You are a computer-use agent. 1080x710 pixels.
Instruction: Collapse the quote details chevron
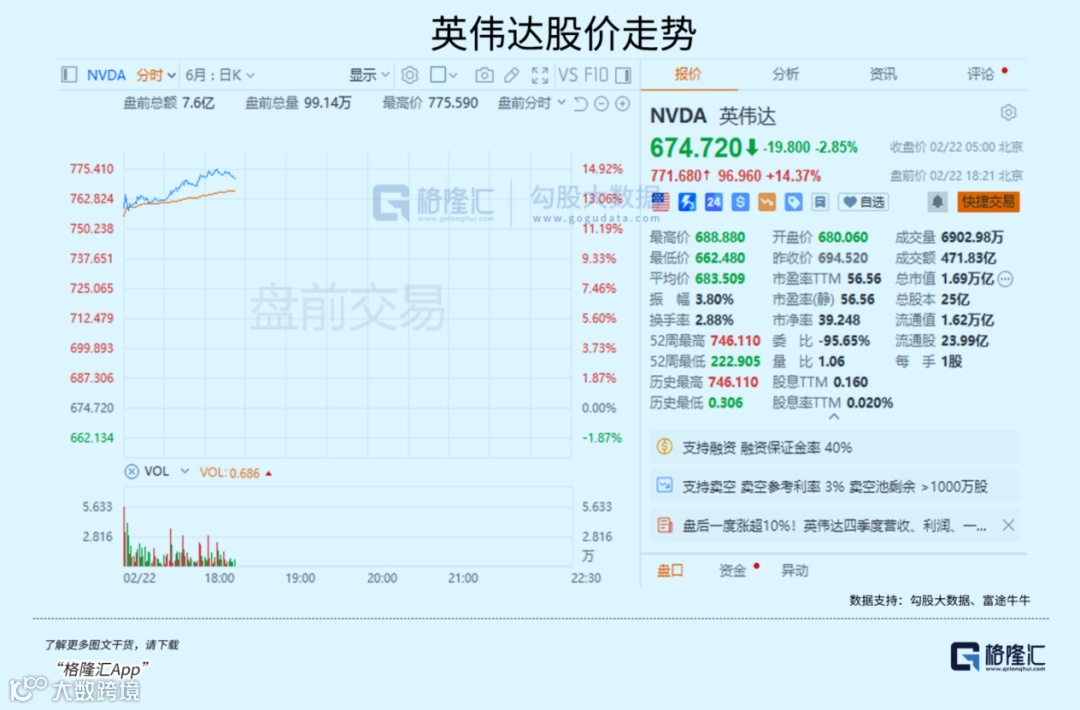(833, 417)
